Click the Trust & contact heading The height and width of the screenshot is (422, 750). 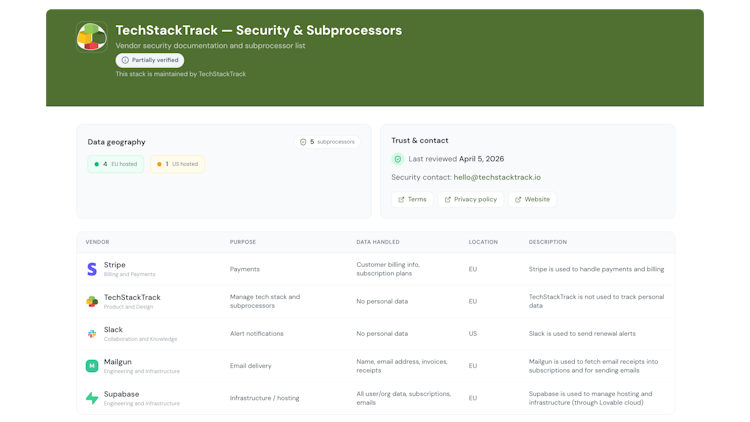click(x=419, y=141)
